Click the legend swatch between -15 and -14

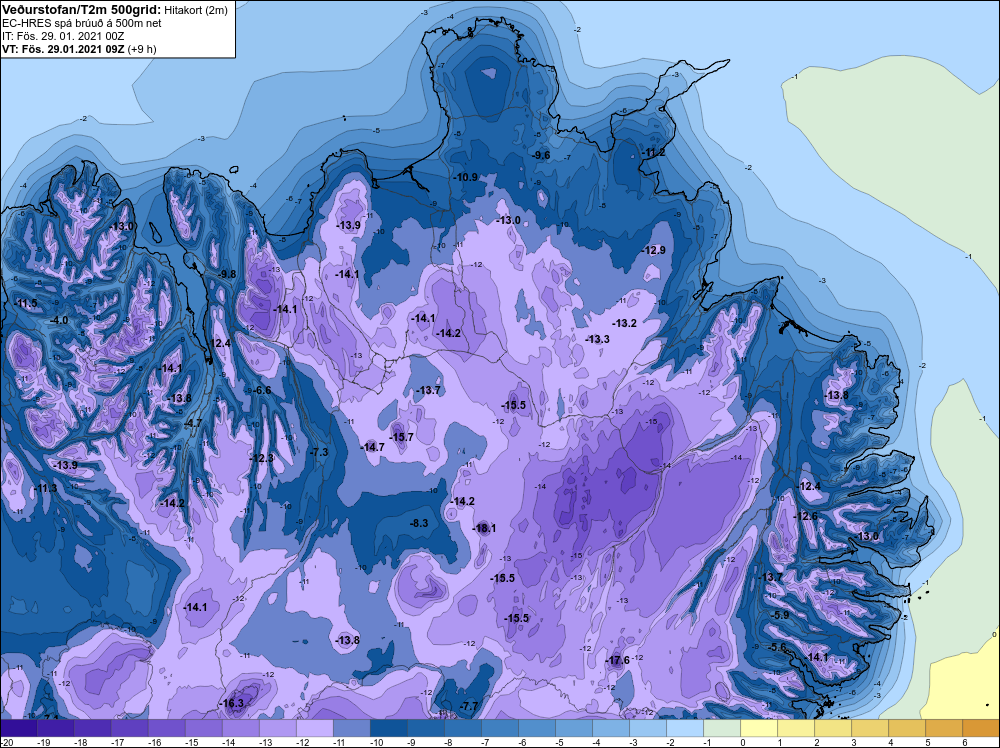click(204, 728)
